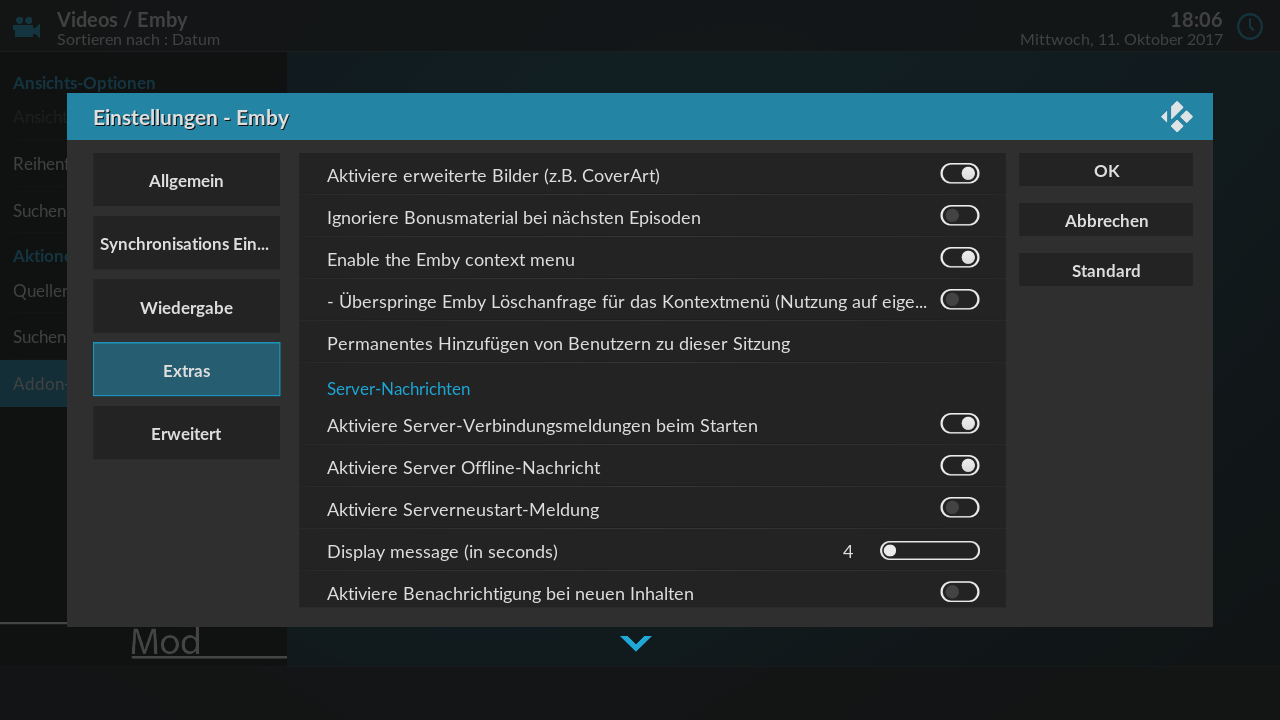Click the Kodi logo in dialog header
1280x720 pixels.
(x=1177, y=117)
